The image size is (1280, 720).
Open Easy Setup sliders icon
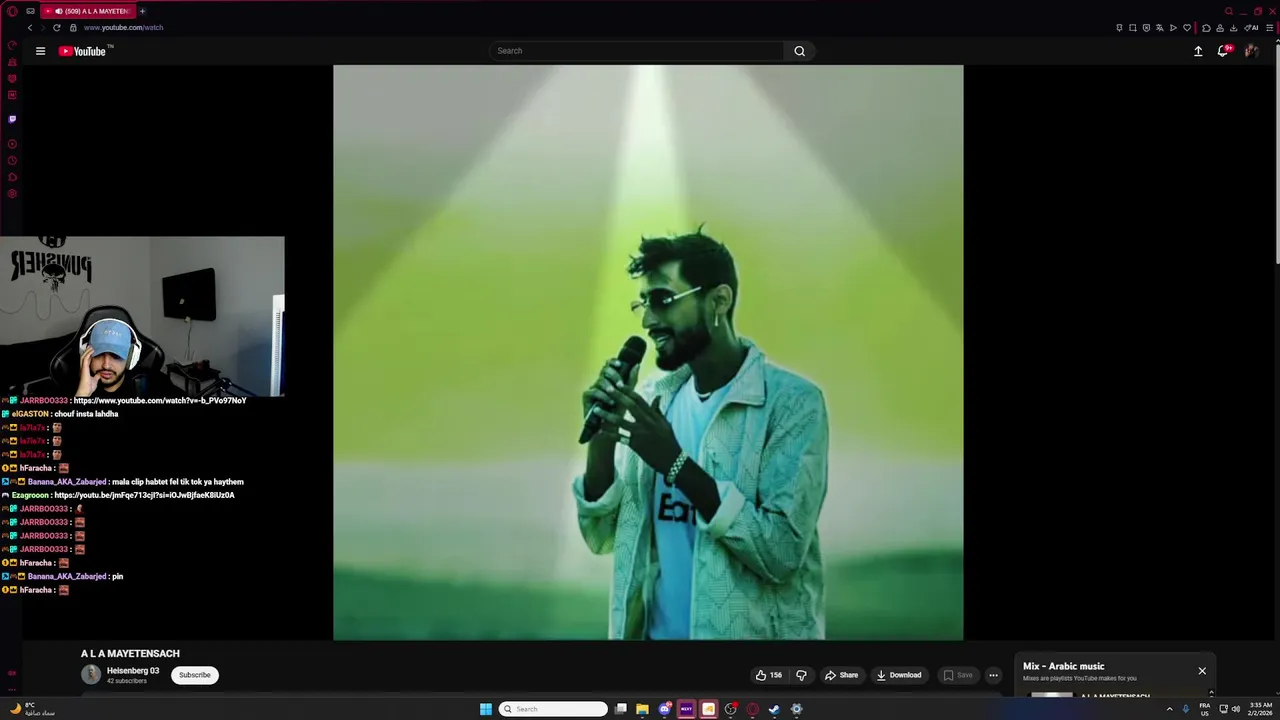1269,28
